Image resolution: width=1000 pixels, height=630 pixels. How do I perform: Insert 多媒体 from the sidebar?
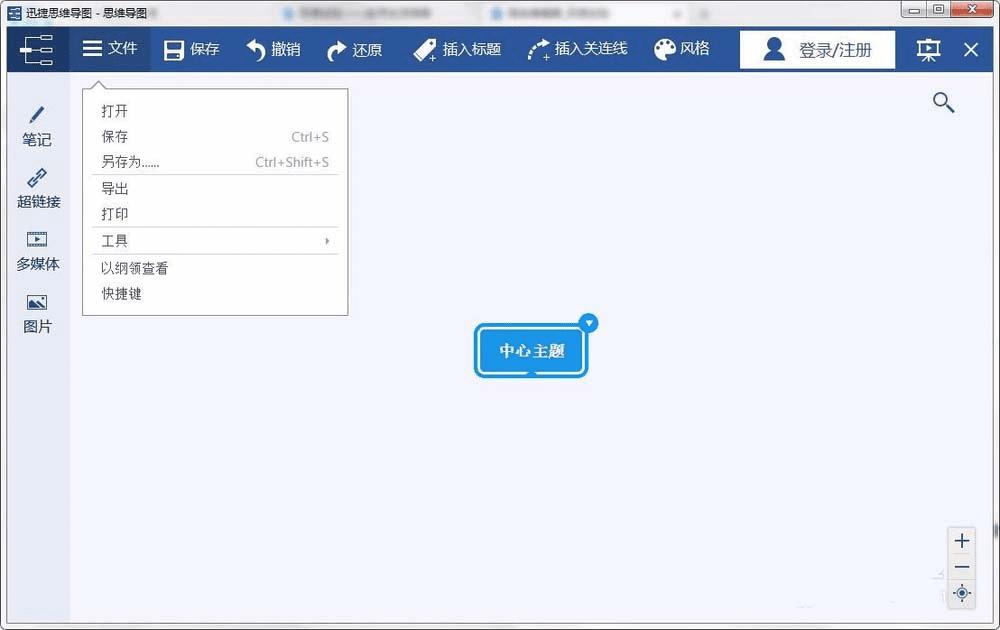click(x=38, y=251)
